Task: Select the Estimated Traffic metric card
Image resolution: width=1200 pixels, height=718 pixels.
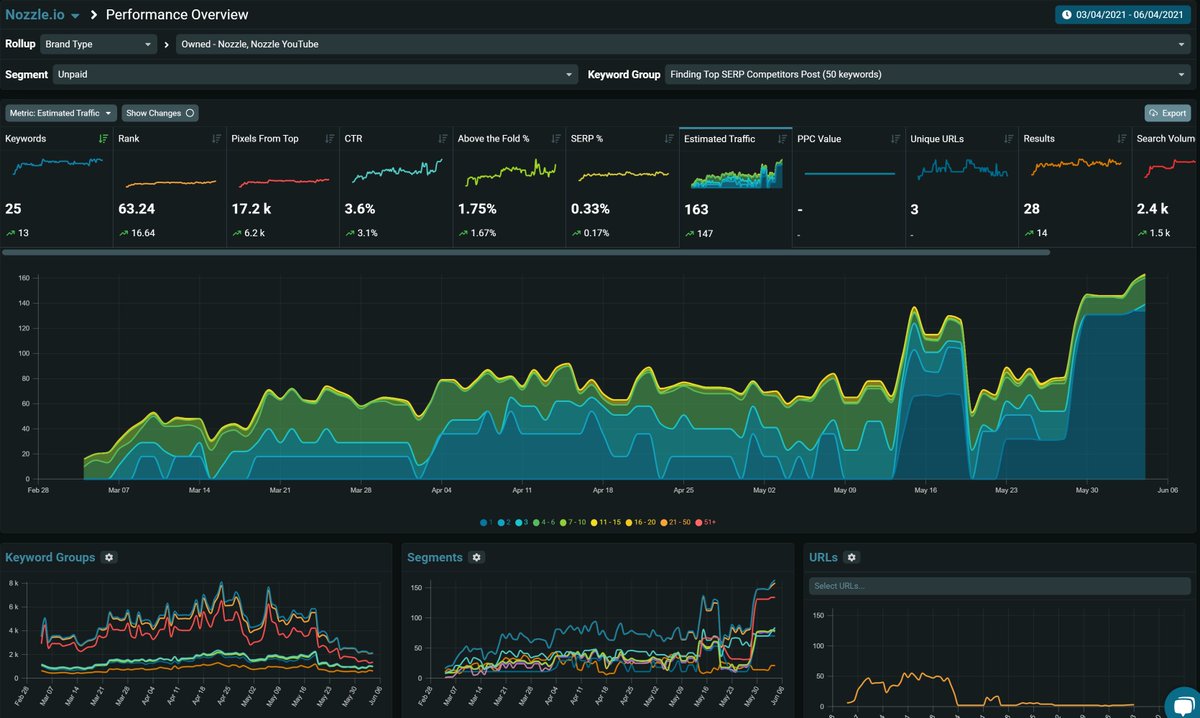Action: [x=734, y=186]
